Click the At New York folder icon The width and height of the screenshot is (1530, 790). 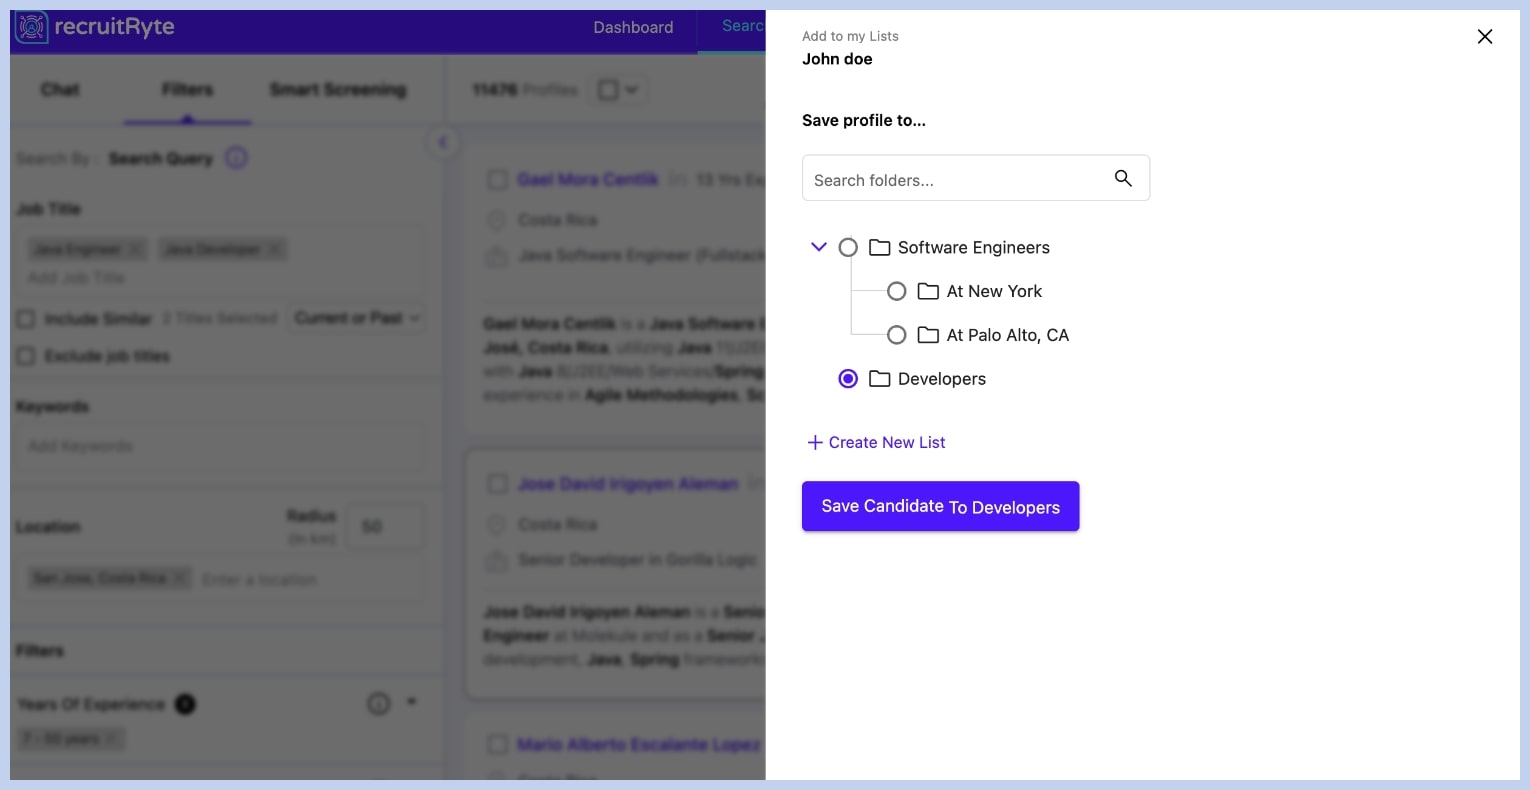(x=928, y=291)
